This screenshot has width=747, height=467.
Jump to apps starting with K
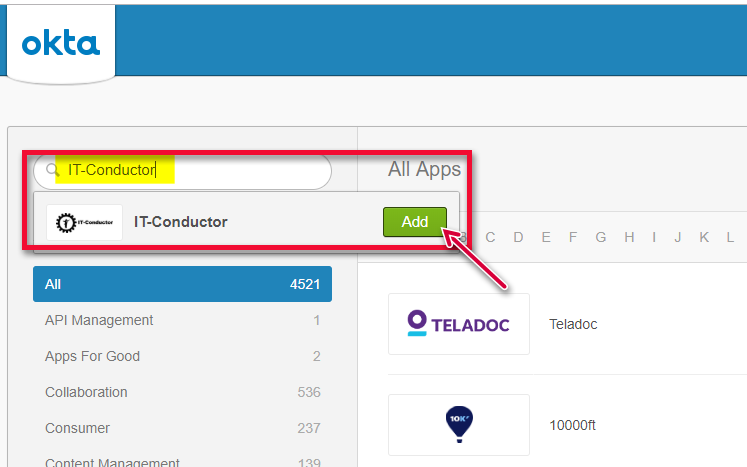pos(704,237)
